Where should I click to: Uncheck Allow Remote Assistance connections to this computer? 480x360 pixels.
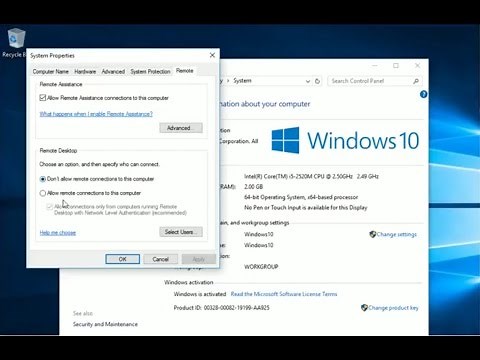point(43,98)
